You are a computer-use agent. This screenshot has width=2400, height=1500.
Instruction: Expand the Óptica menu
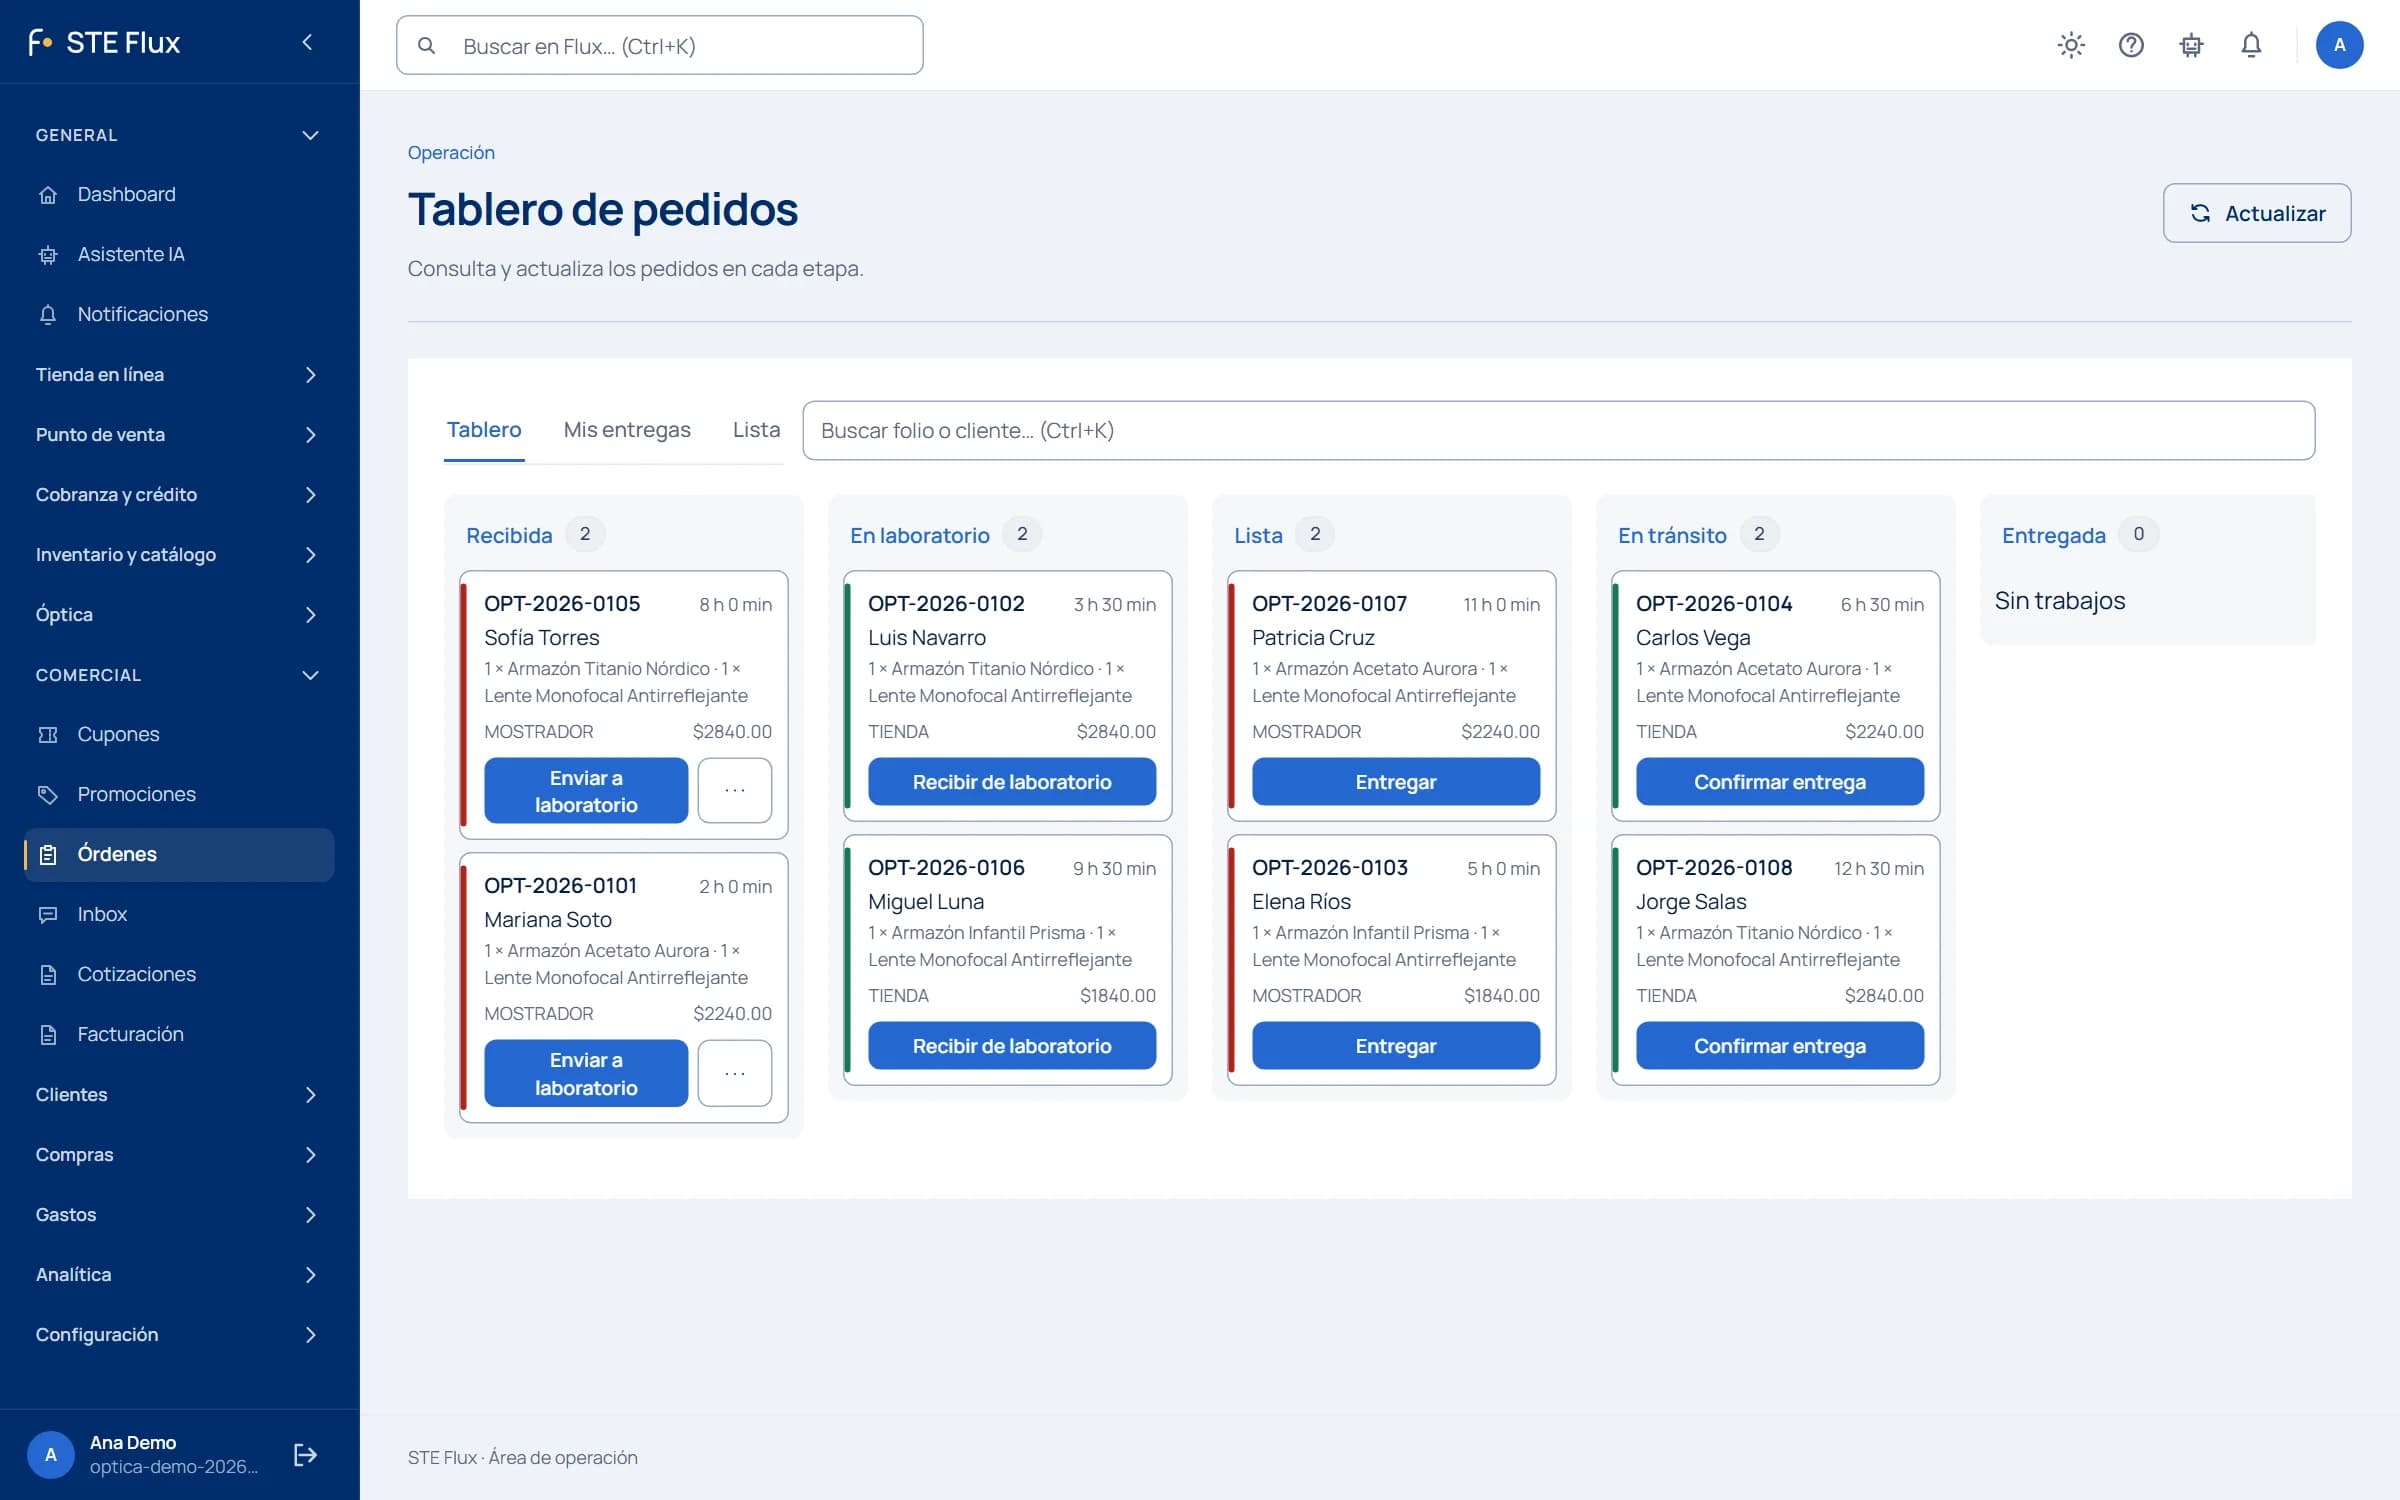click(x=179, y=614)
